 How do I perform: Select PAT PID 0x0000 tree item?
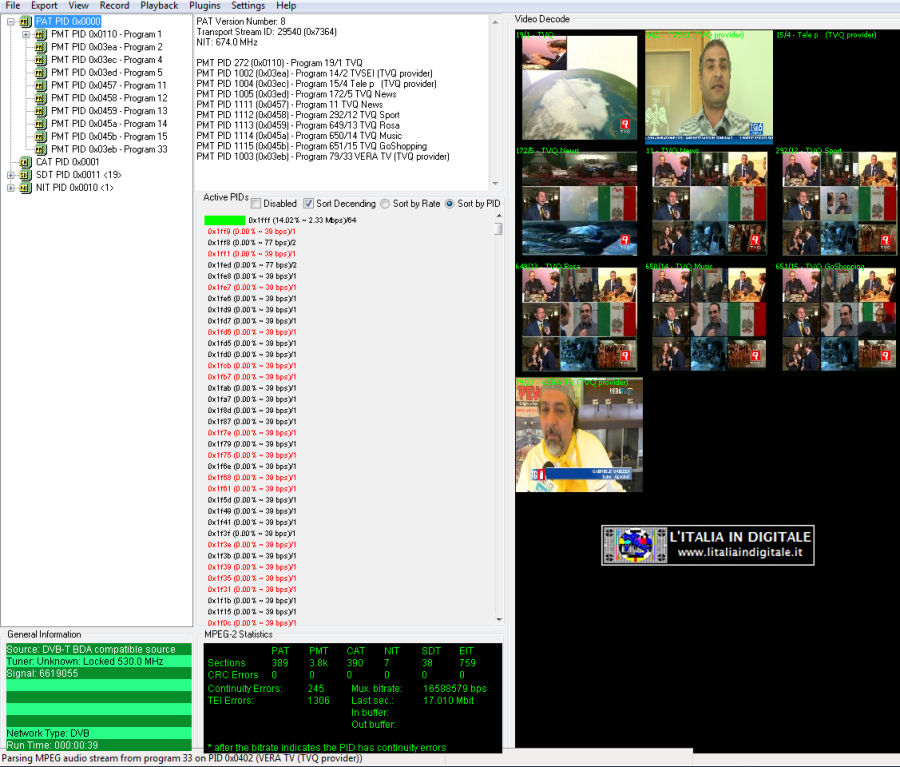click(68, 22)
